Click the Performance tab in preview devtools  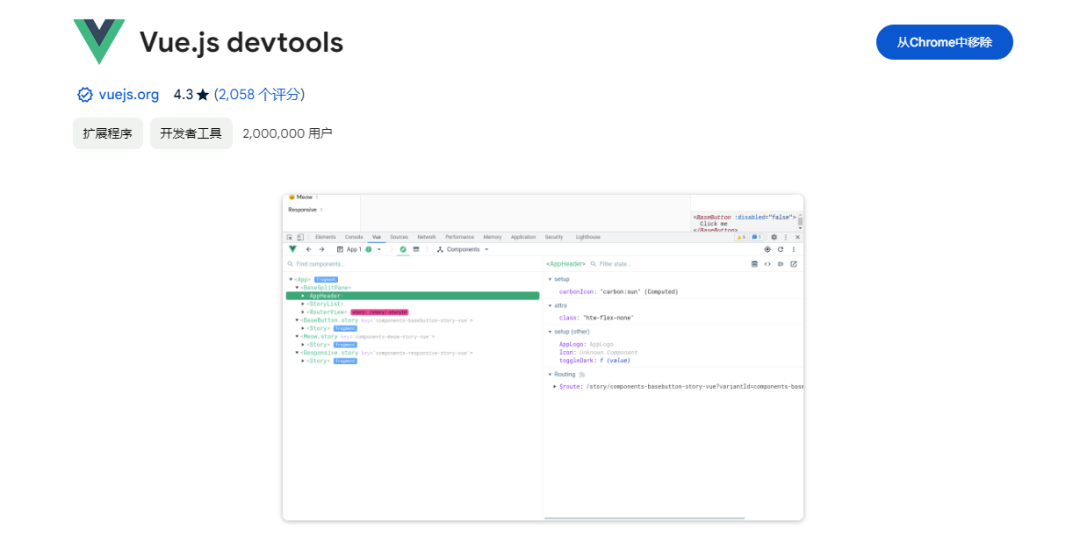coord(459,237)
